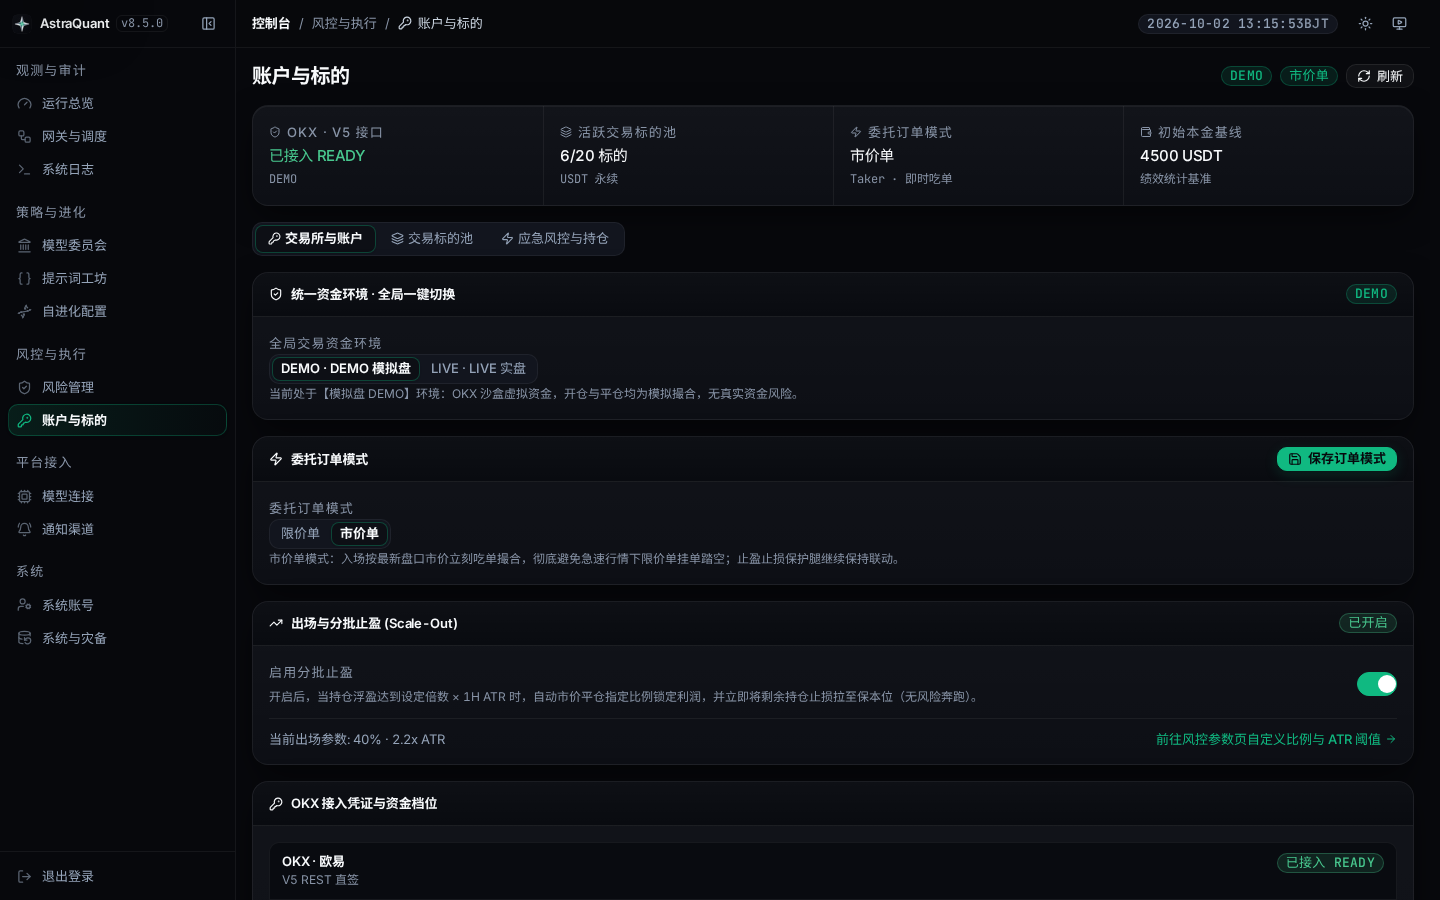Image resolution: width=1440 pixels, height=900 pixels.
Task: Choose 市价单 order mode option
Action: pos(359,533)
